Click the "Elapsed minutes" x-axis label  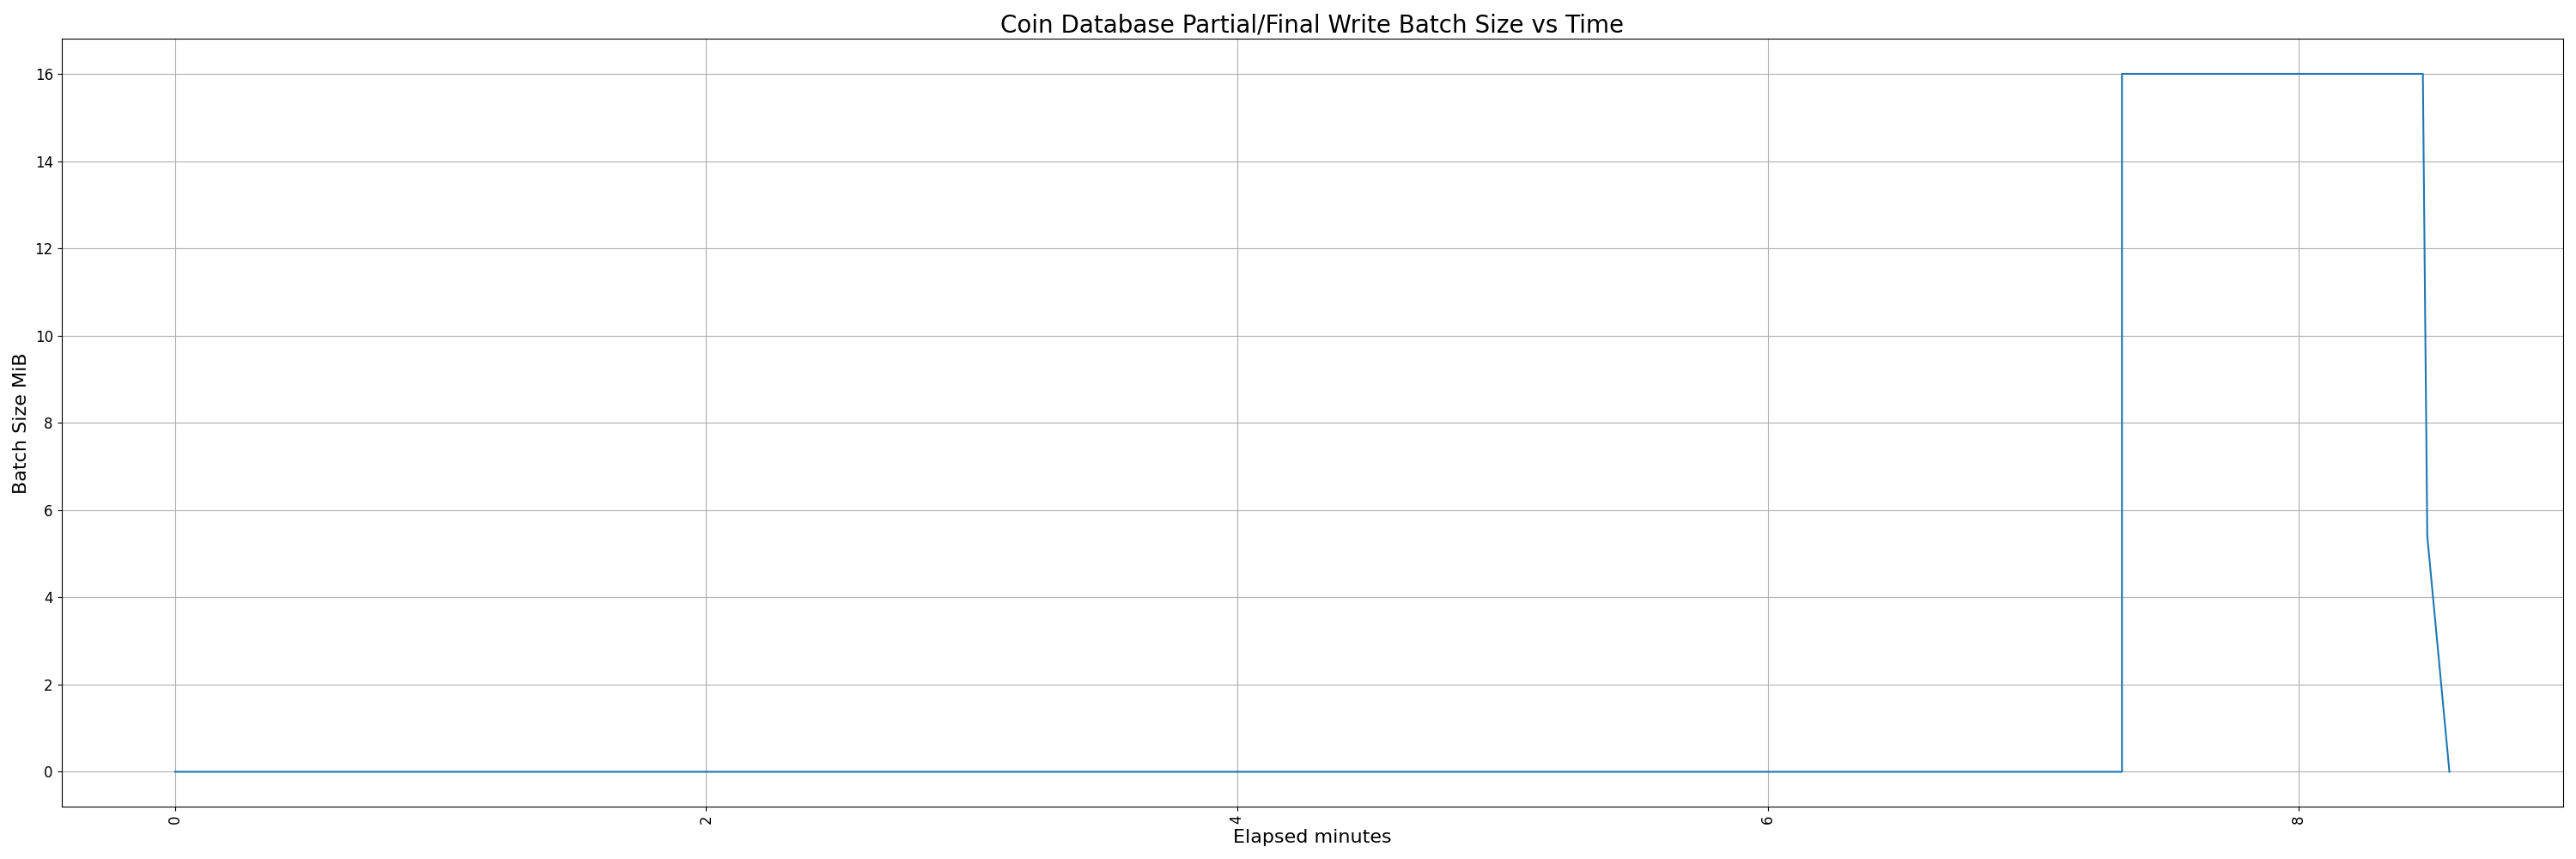pyautogui.click(x=1311, y=837)
